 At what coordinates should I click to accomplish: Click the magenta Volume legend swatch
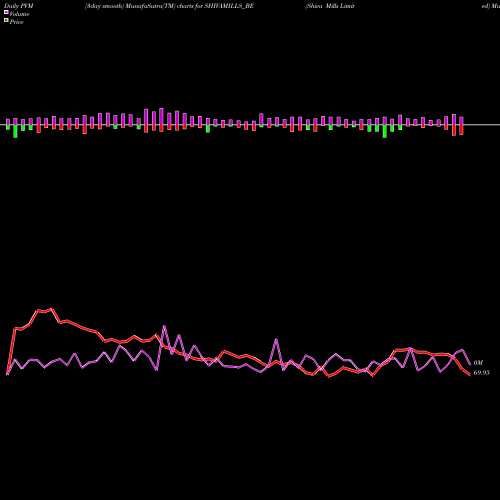point(6,12)
